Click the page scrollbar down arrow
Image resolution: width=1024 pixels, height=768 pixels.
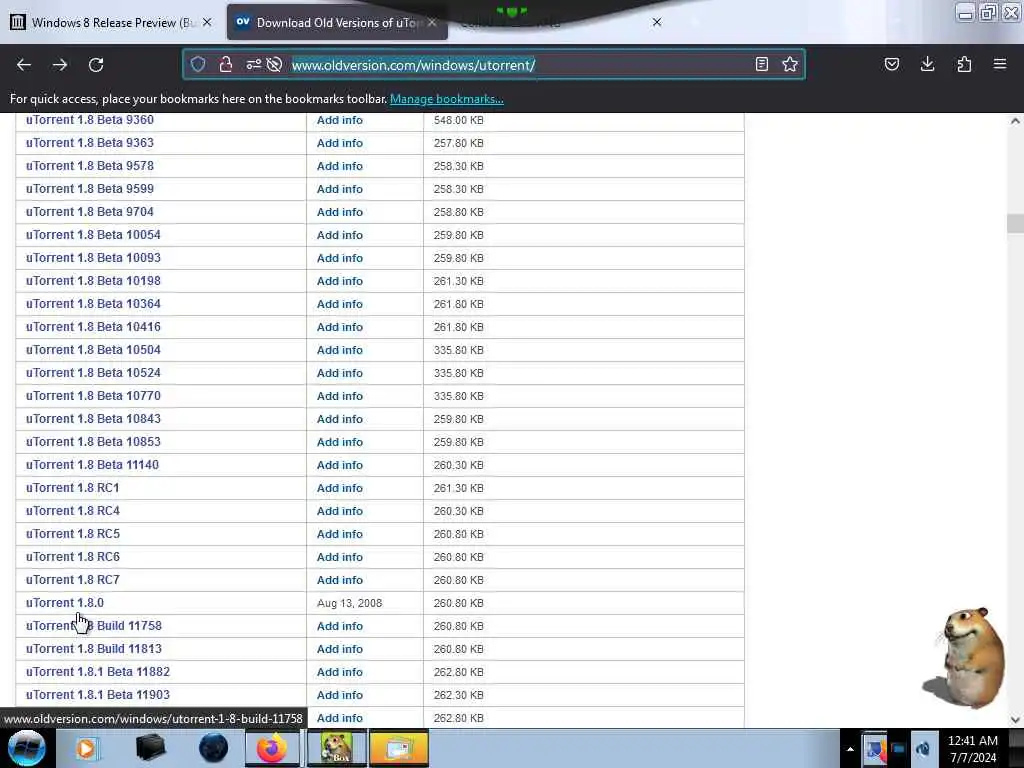pos(1015,720)
